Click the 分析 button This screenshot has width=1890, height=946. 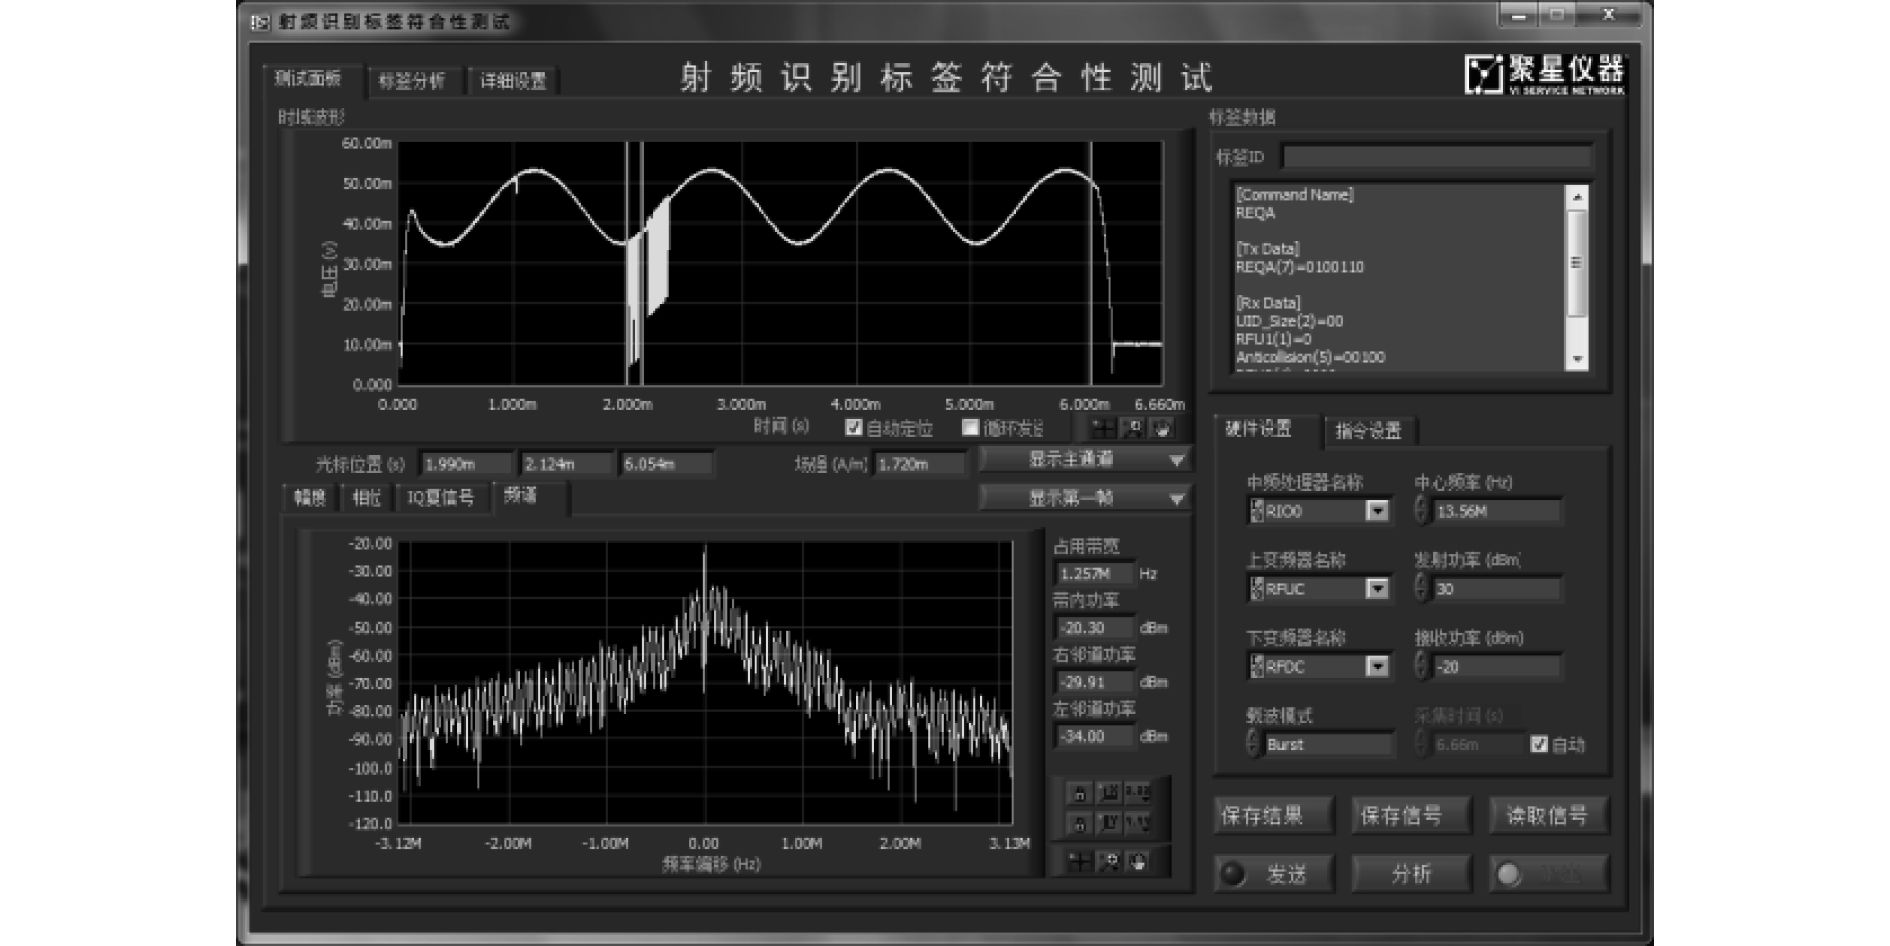point(1411,874)
